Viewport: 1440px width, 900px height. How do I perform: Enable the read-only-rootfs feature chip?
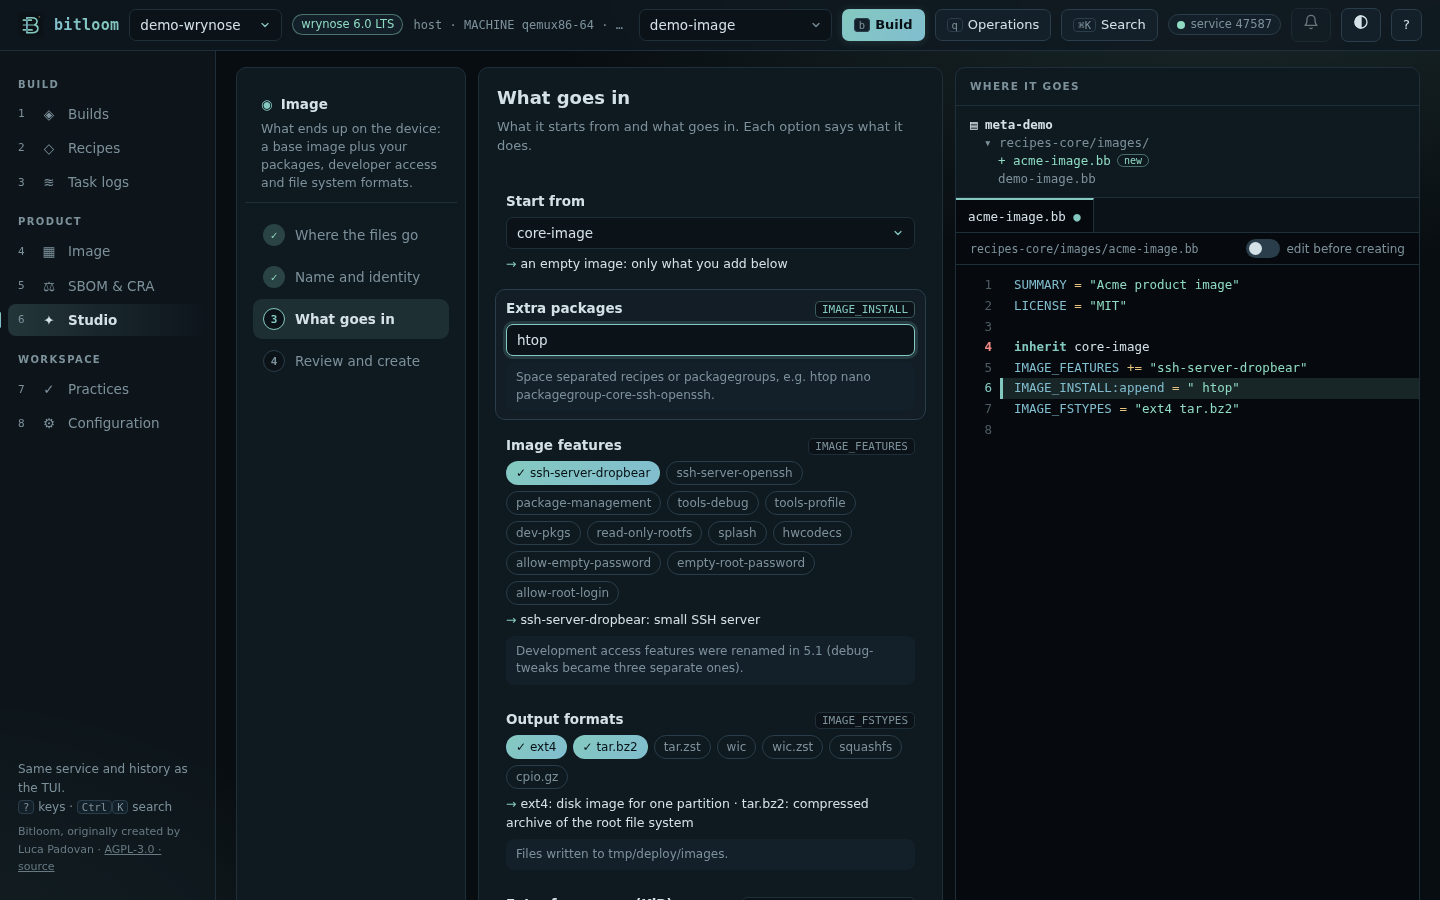click(x=644, y=533)
